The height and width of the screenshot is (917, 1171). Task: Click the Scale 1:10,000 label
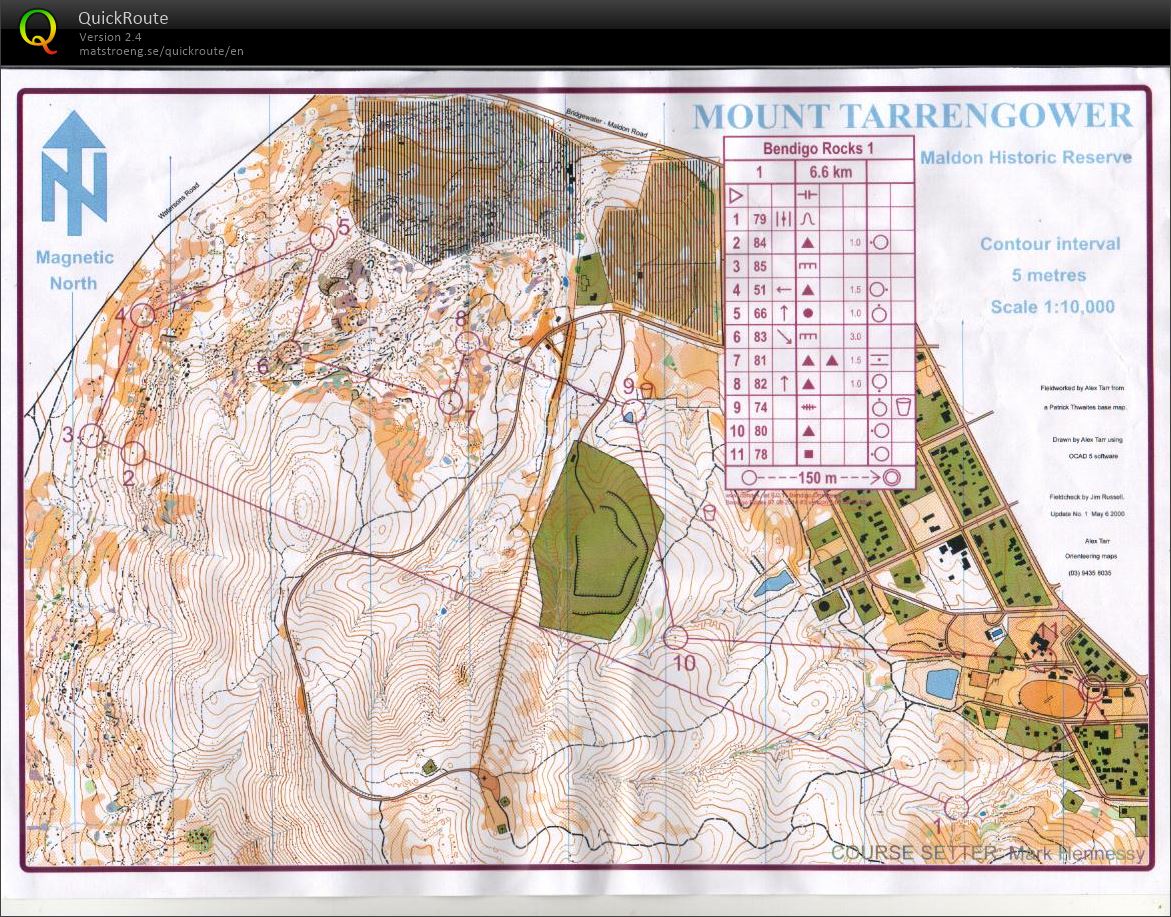[x=1052, y=307]
